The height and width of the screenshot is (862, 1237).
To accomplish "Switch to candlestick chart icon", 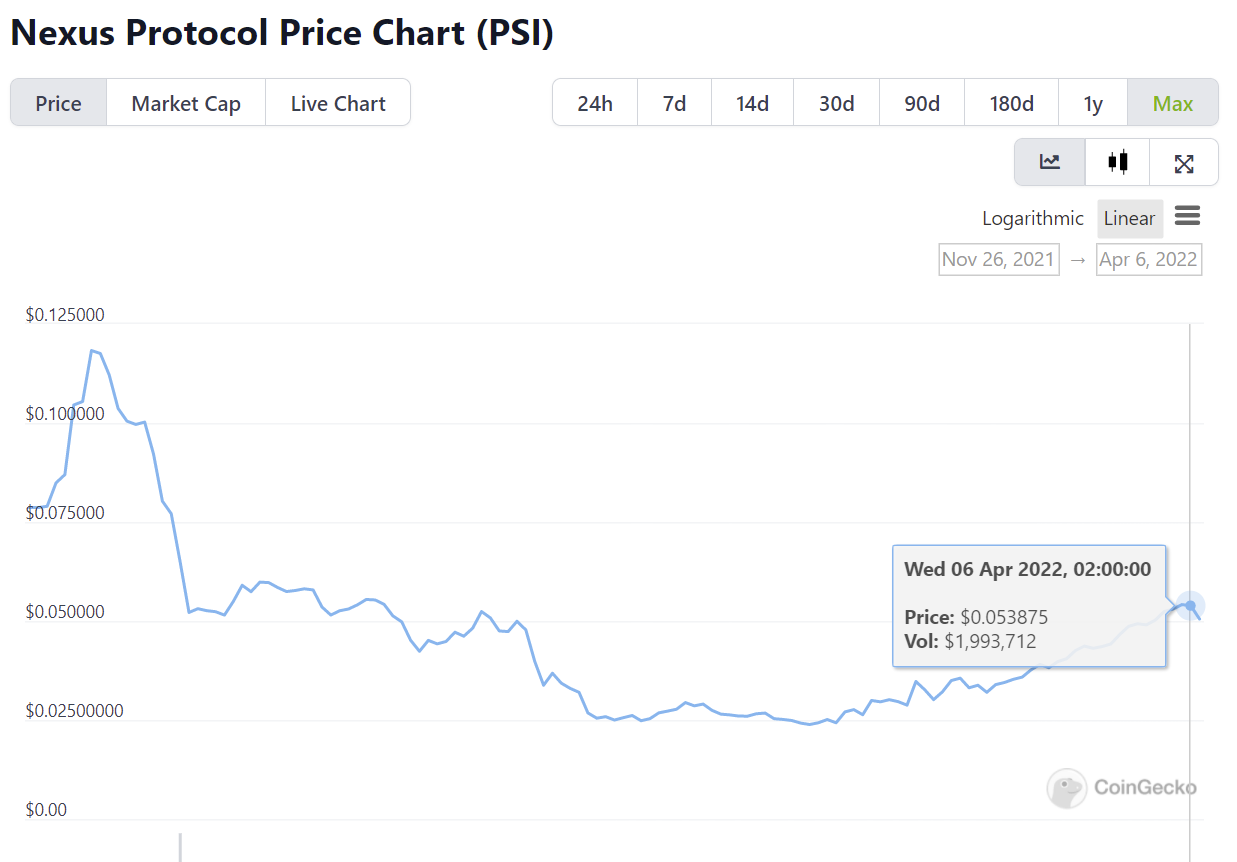I will (x=1117, y=162).
